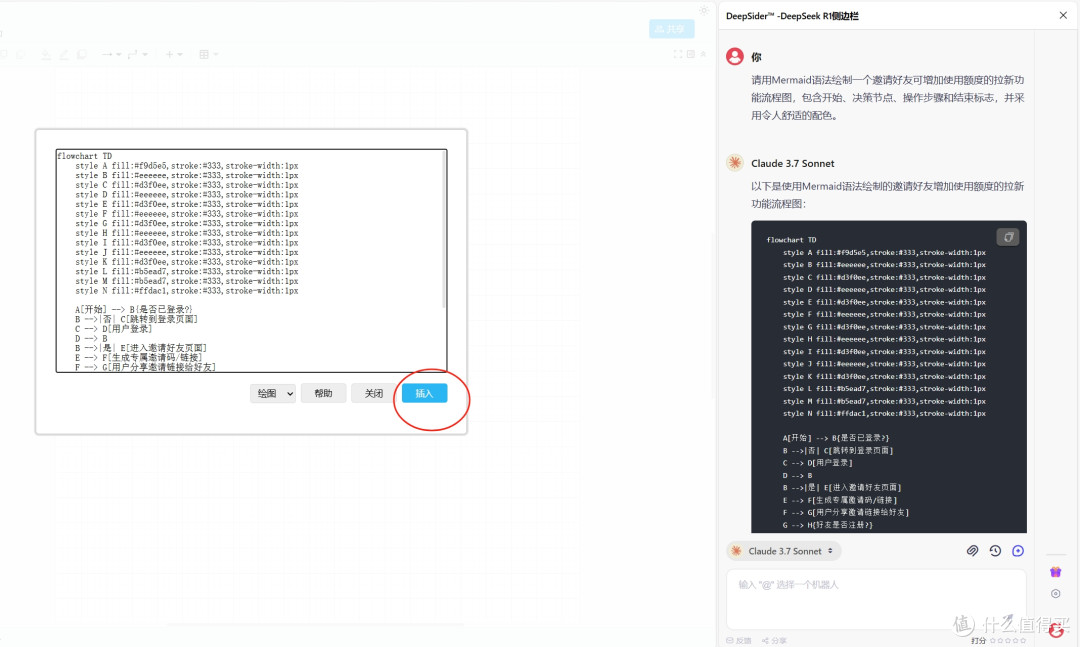Click the blue 共享 share button in editor
The width and height of the screenshot is (1080, 647).
click(671, 29)
